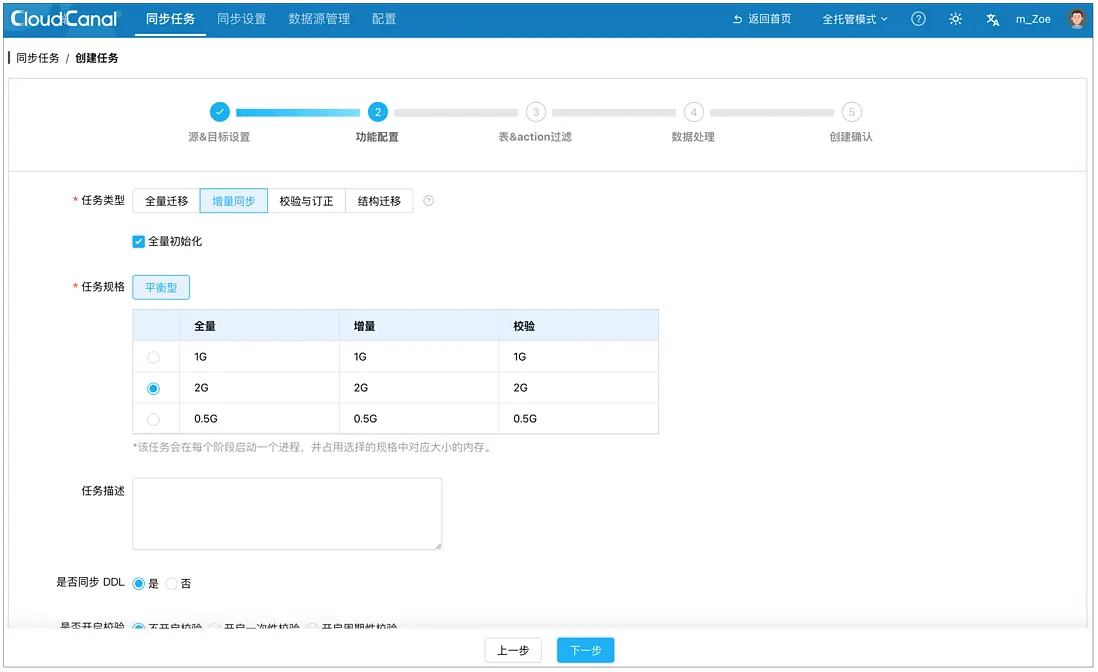Click the m_Zoe username
Viewport: 1098px width, 672px height.
(x=1033, y=20)
